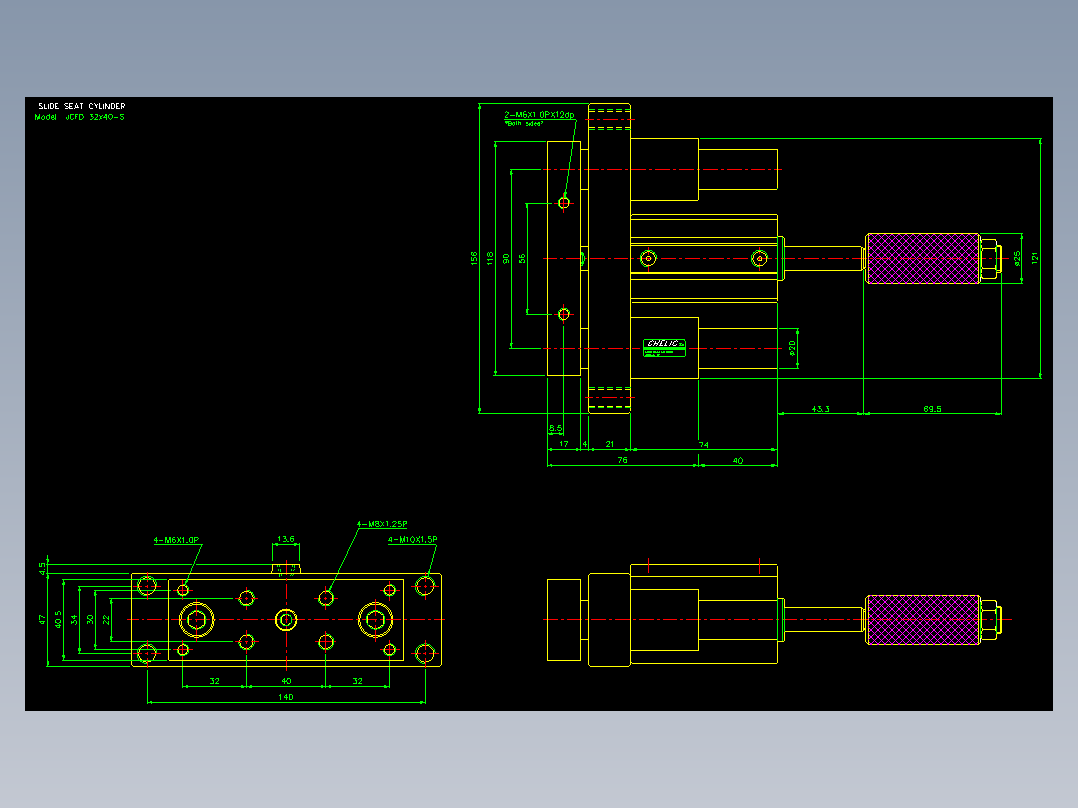Click the 118 dimension value
The height and width of the screenshot is (808, 1078).
[490, 258]
